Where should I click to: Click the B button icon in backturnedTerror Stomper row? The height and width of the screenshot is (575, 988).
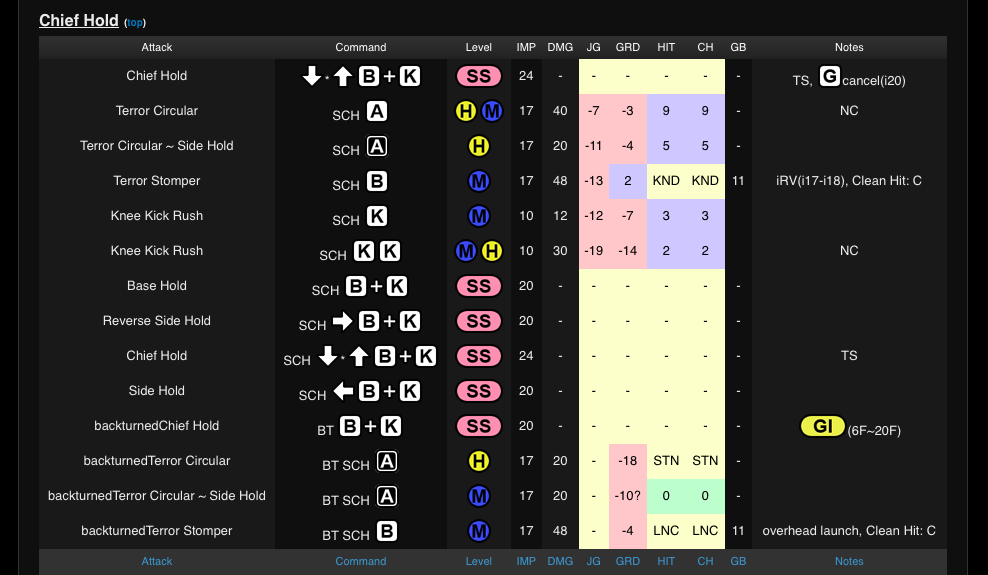coord(386,531)
